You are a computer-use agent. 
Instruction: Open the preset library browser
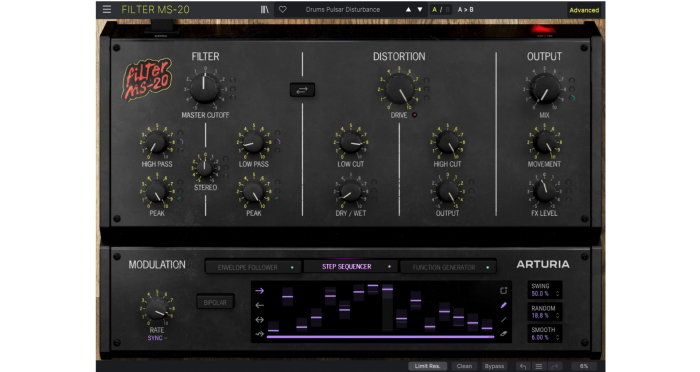[x=265, y=9]
